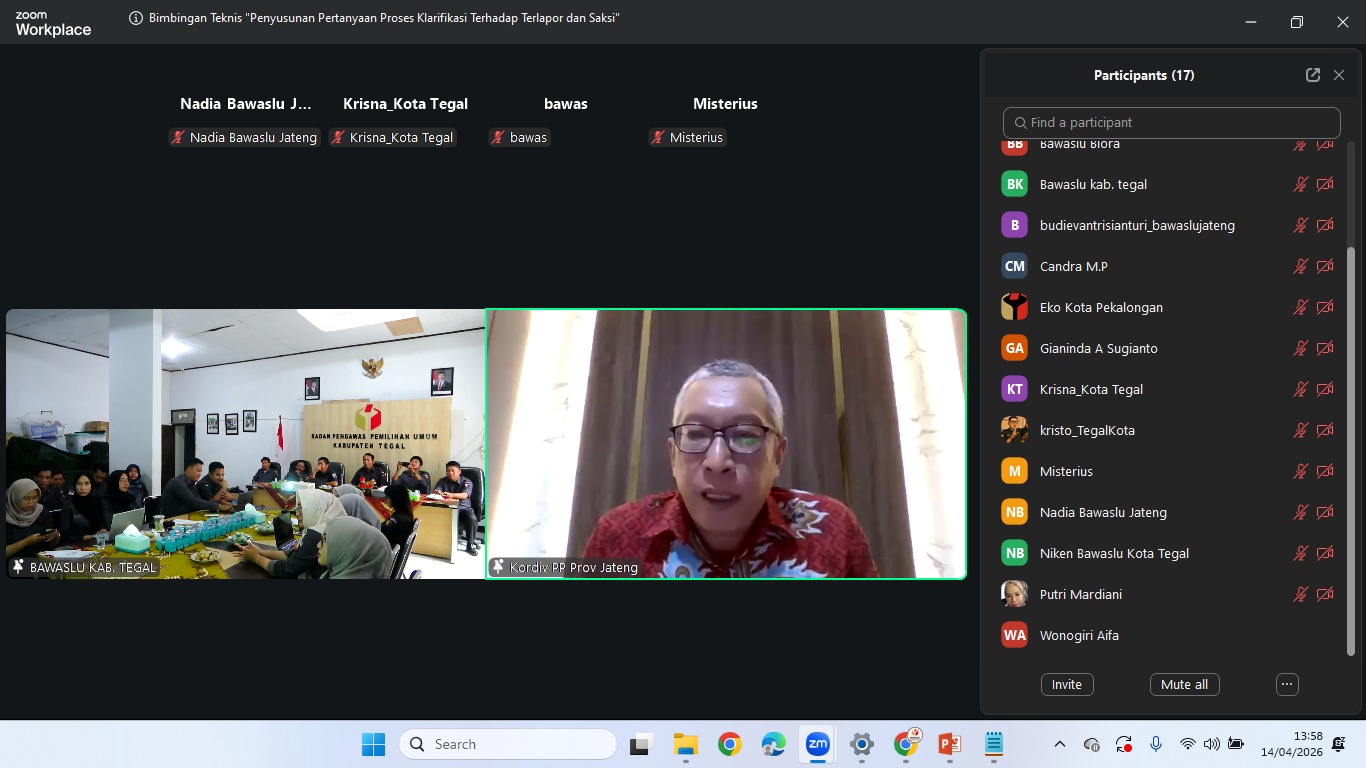This screenshot has width=1366, height=768.
Task: Pop out the Participants panel
Action: pyautogui.click(x=1312, y=75)
